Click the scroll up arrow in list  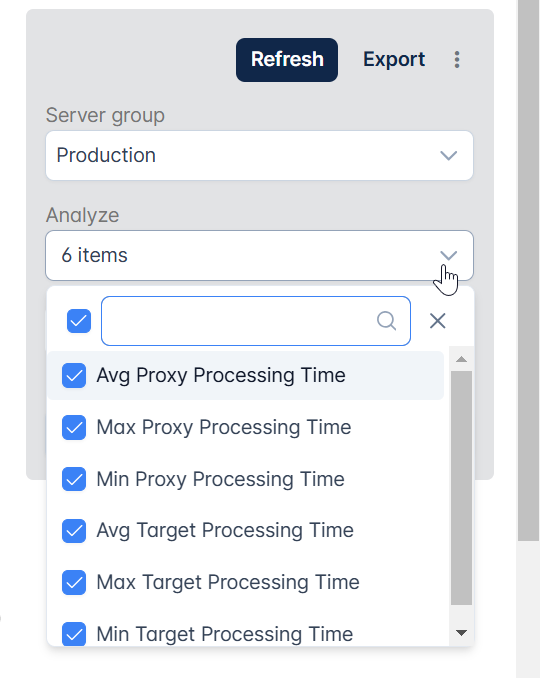[461, 359]
